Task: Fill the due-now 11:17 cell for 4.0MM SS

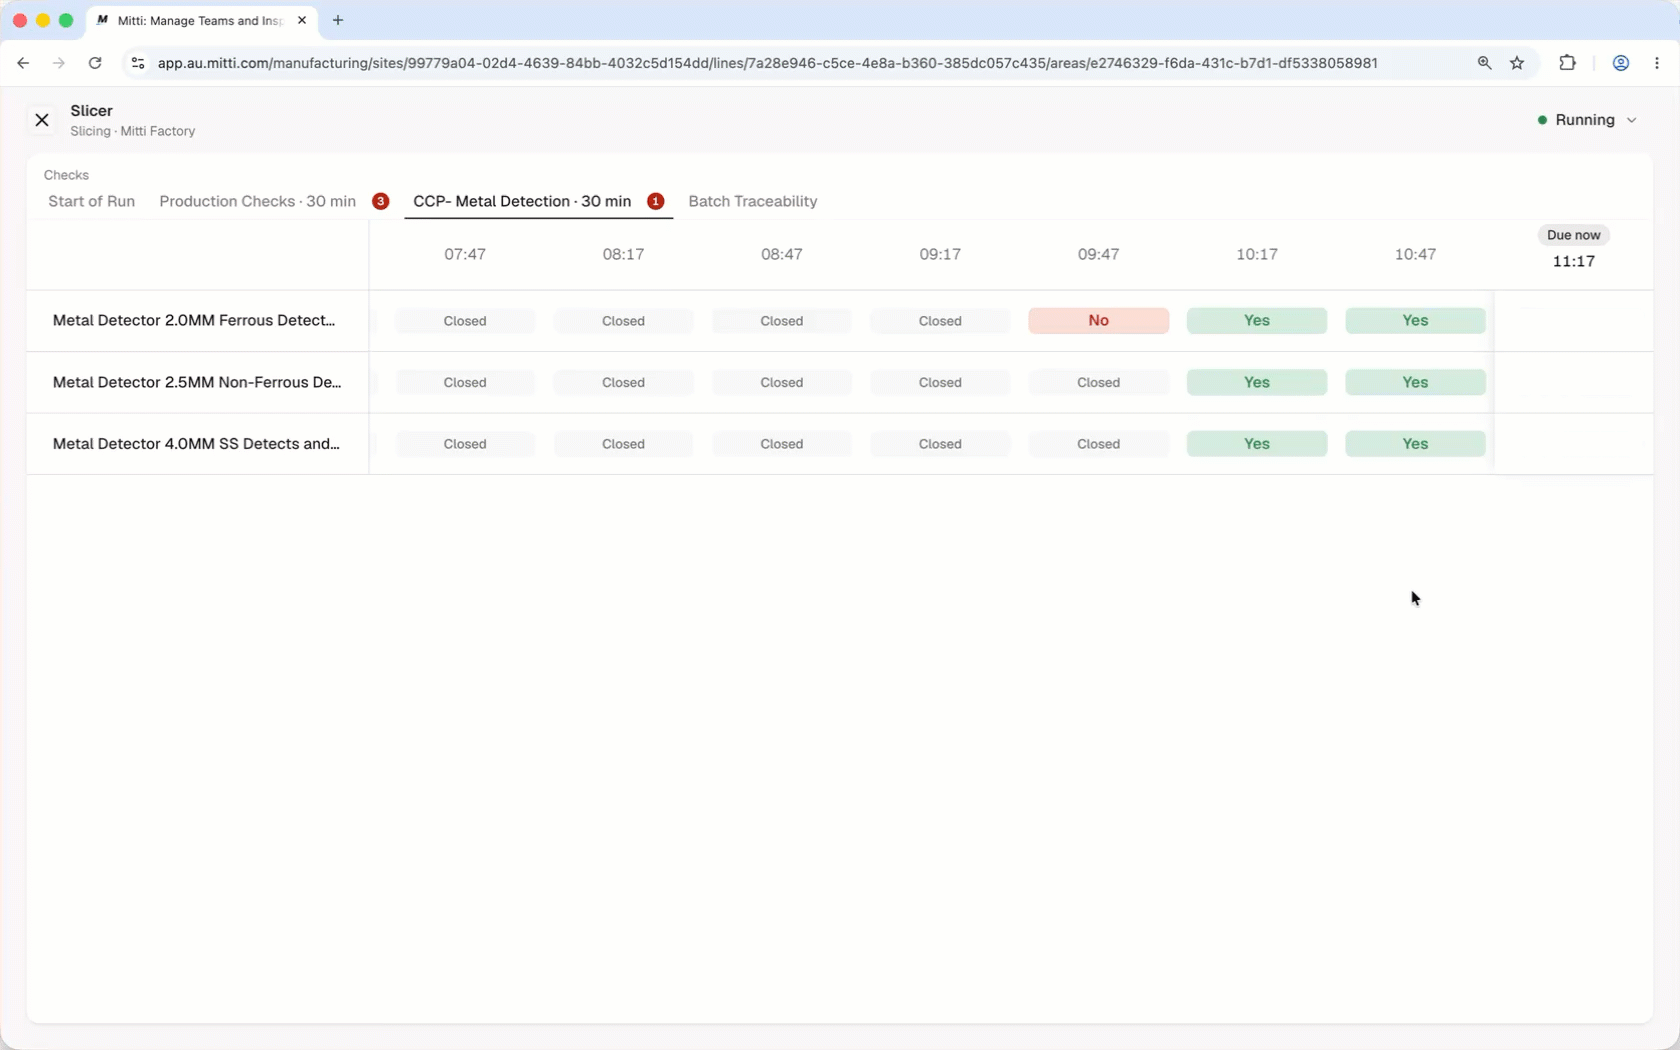Action: point(1573,444)
